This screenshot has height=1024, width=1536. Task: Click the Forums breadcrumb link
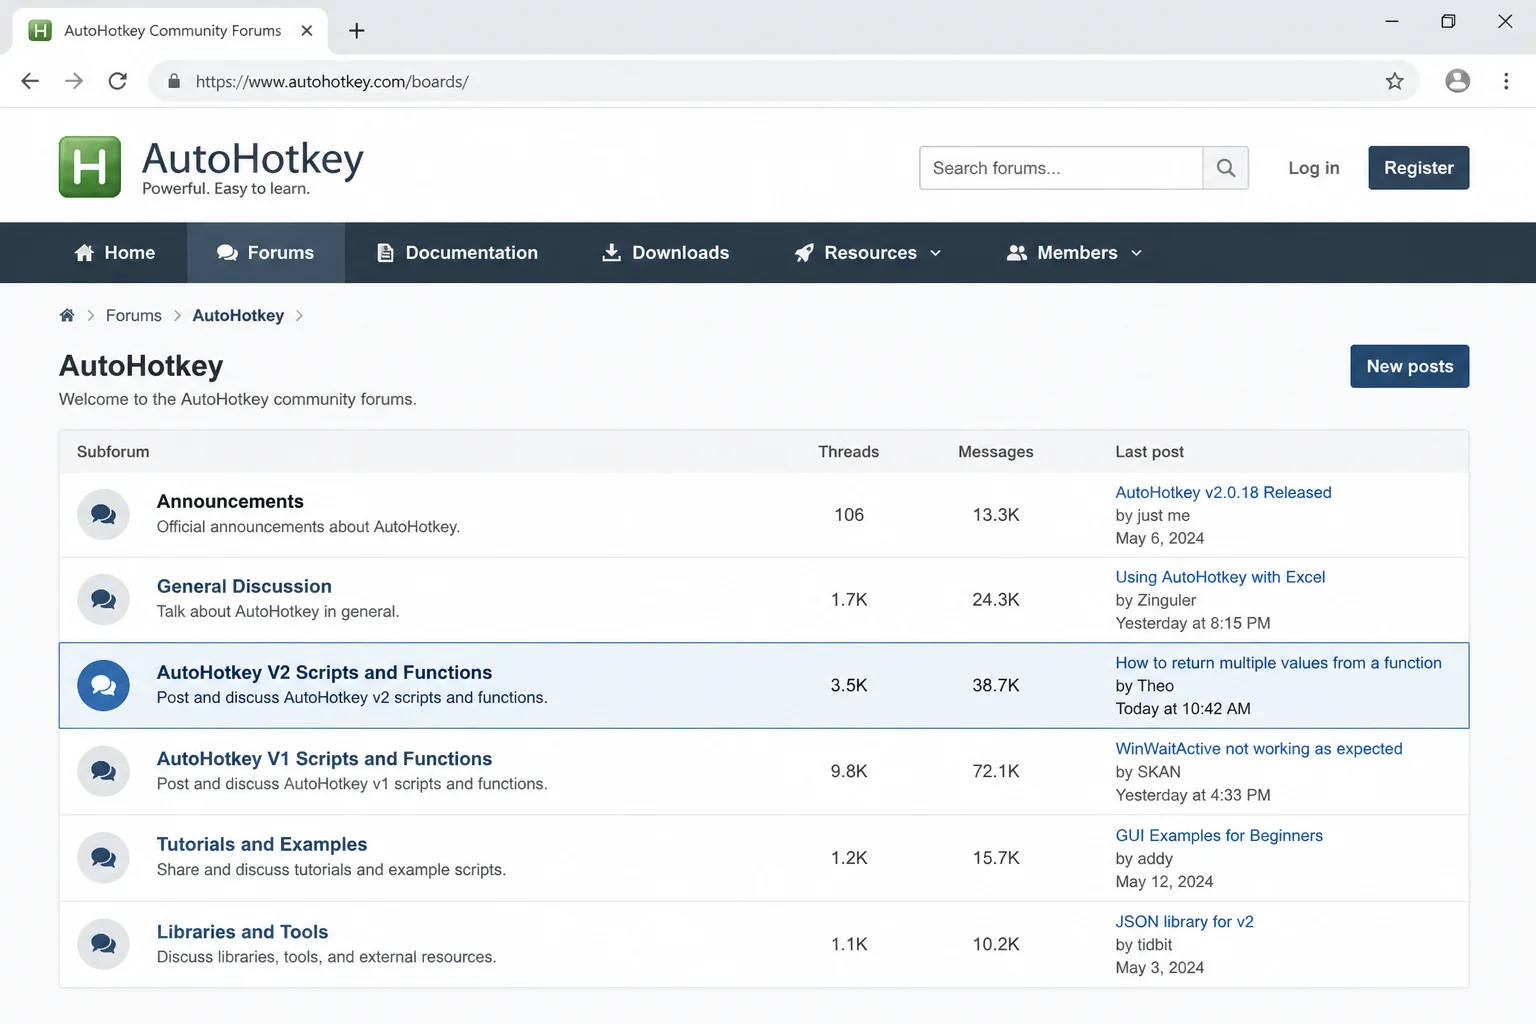[134, 316]
